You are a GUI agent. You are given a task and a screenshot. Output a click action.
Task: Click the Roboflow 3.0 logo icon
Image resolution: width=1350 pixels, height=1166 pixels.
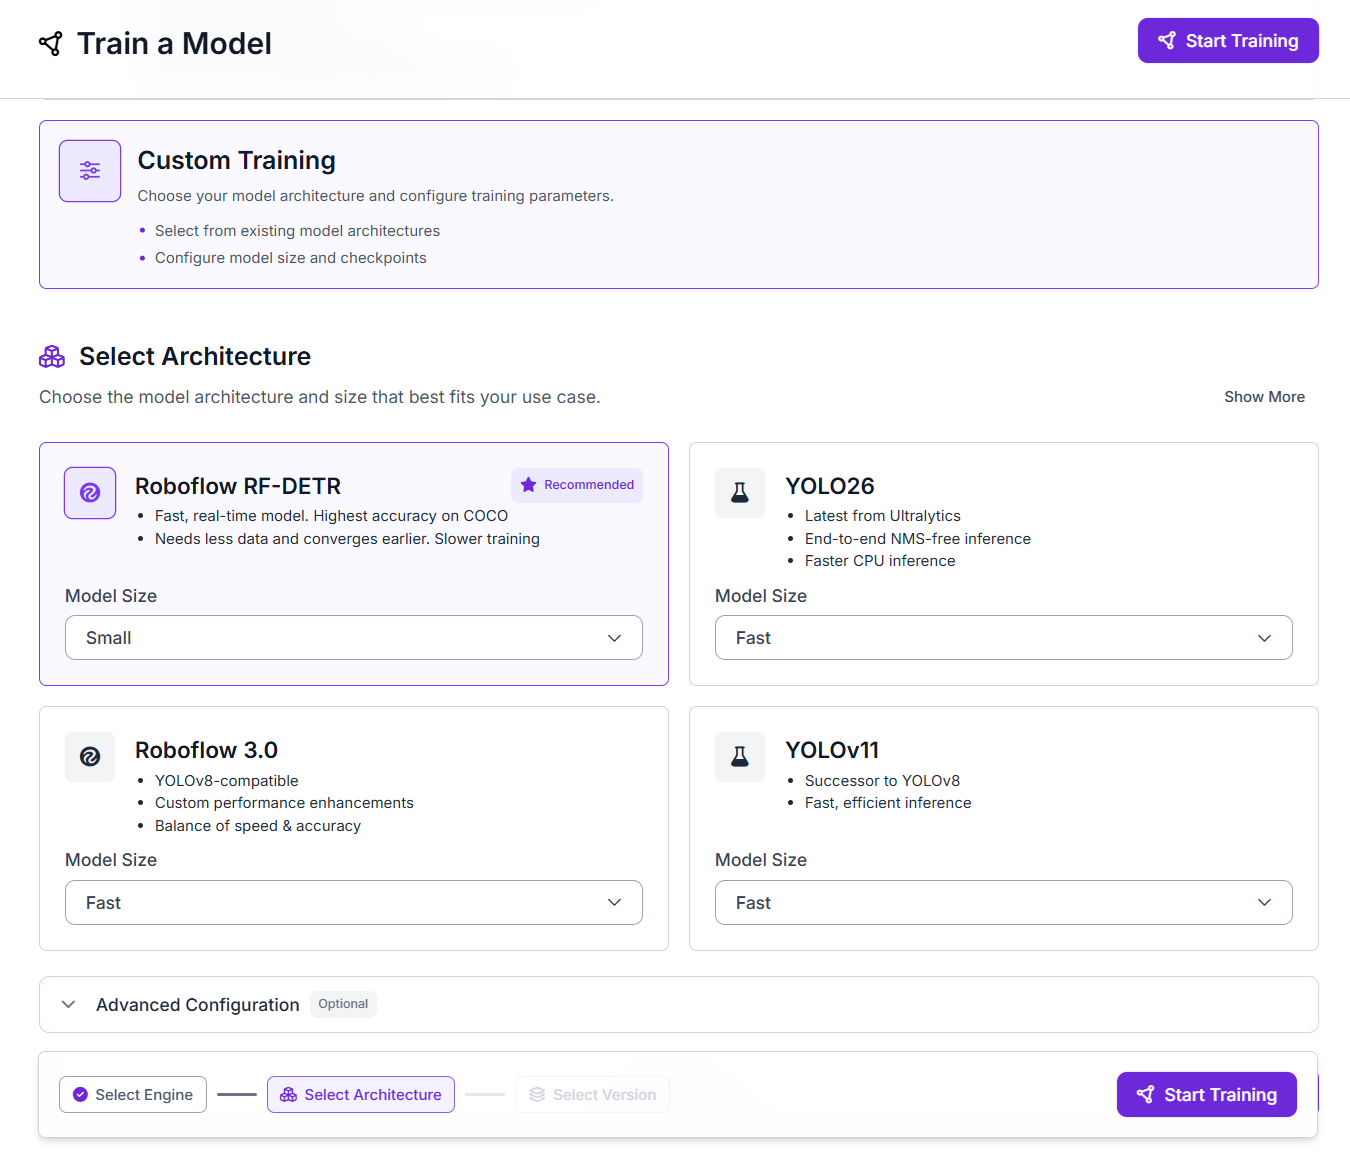(90, 757)
